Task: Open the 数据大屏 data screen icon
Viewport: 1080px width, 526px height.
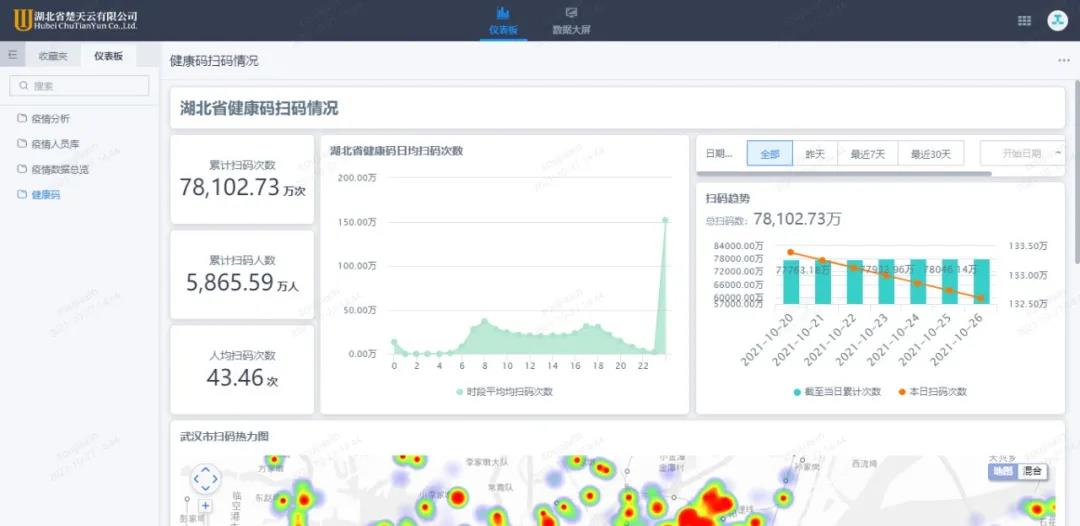Action: [571, 14]
